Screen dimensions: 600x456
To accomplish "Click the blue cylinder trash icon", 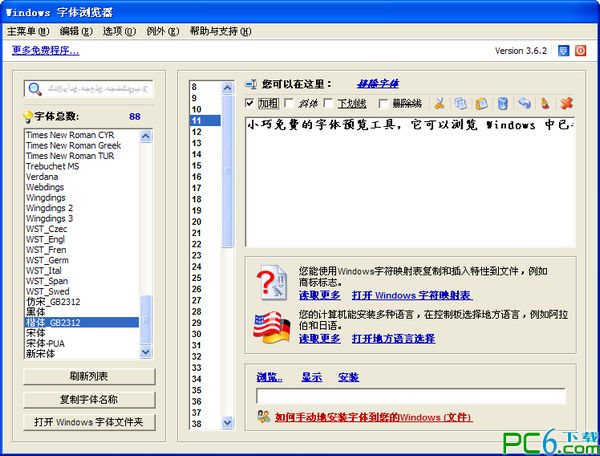I will pyautogui.click(x=503, y=103).
